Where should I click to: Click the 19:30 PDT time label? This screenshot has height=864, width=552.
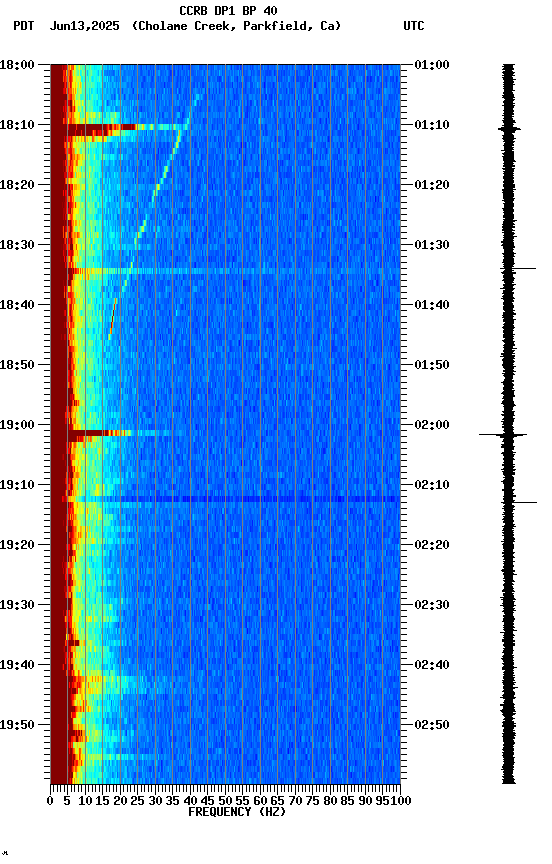click(17, 606)
